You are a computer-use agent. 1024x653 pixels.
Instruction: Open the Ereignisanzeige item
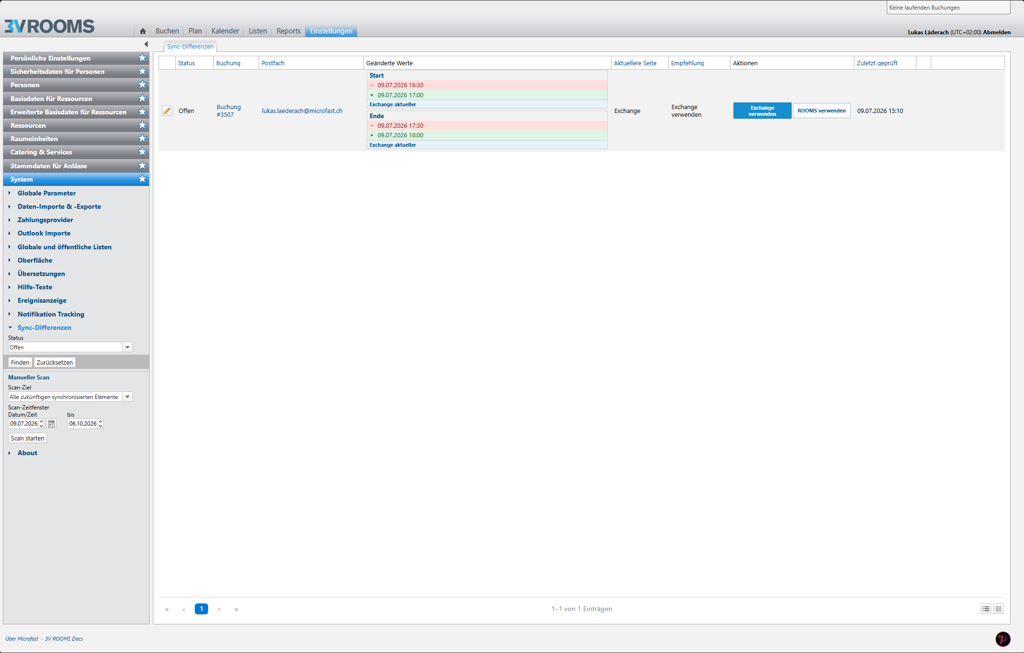42,300
